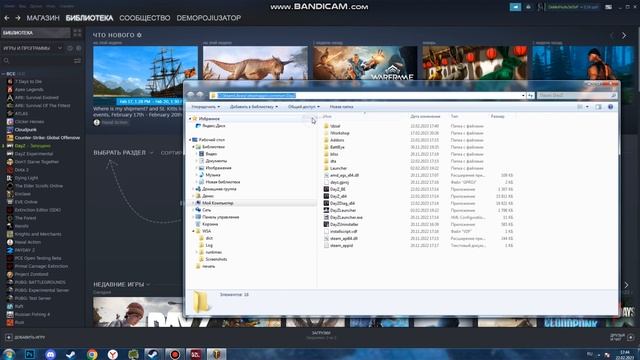The width and height of the screenshot is (640, 360).
Task: Click the Explorer address bar path
Action: (256, 96)
